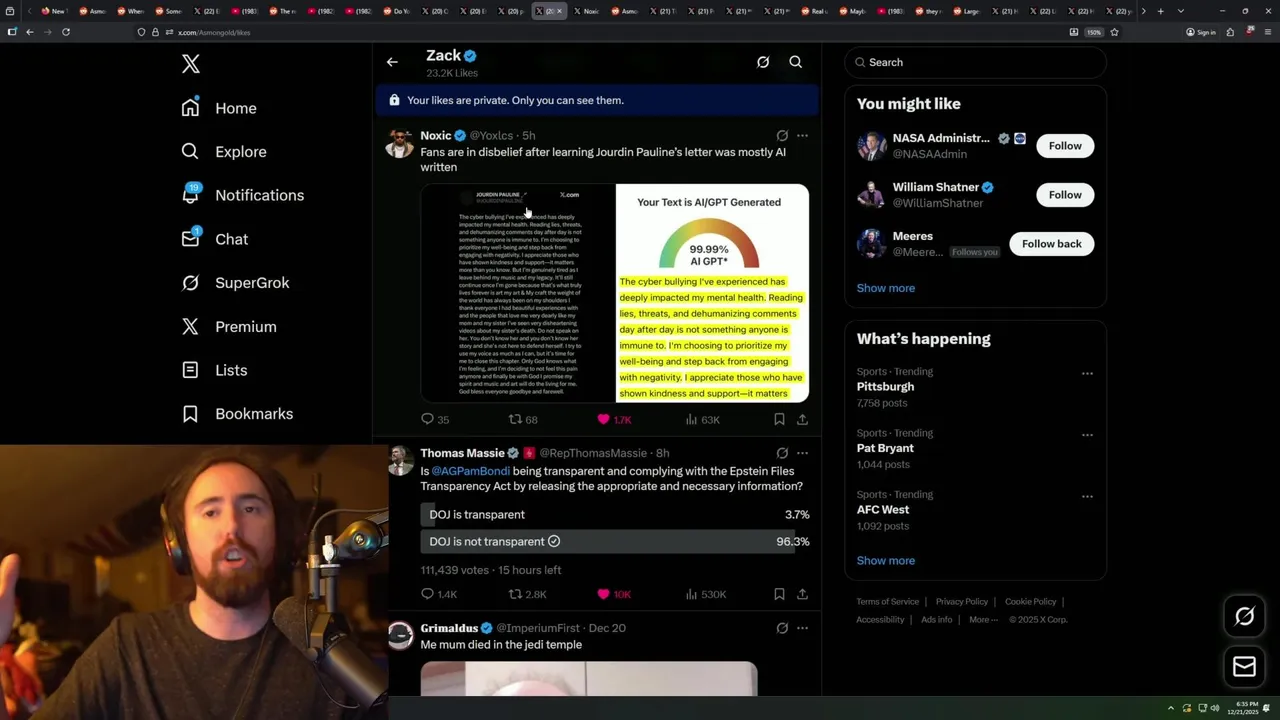Reload the page with the browser refresh icon

pyautogui.click(x=66, y=32)
